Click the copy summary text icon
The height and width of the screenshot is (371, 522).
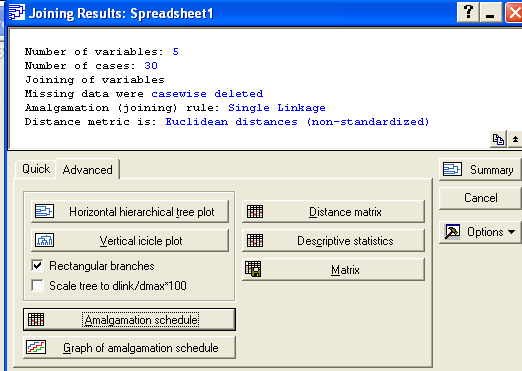[x=498, y=139]
